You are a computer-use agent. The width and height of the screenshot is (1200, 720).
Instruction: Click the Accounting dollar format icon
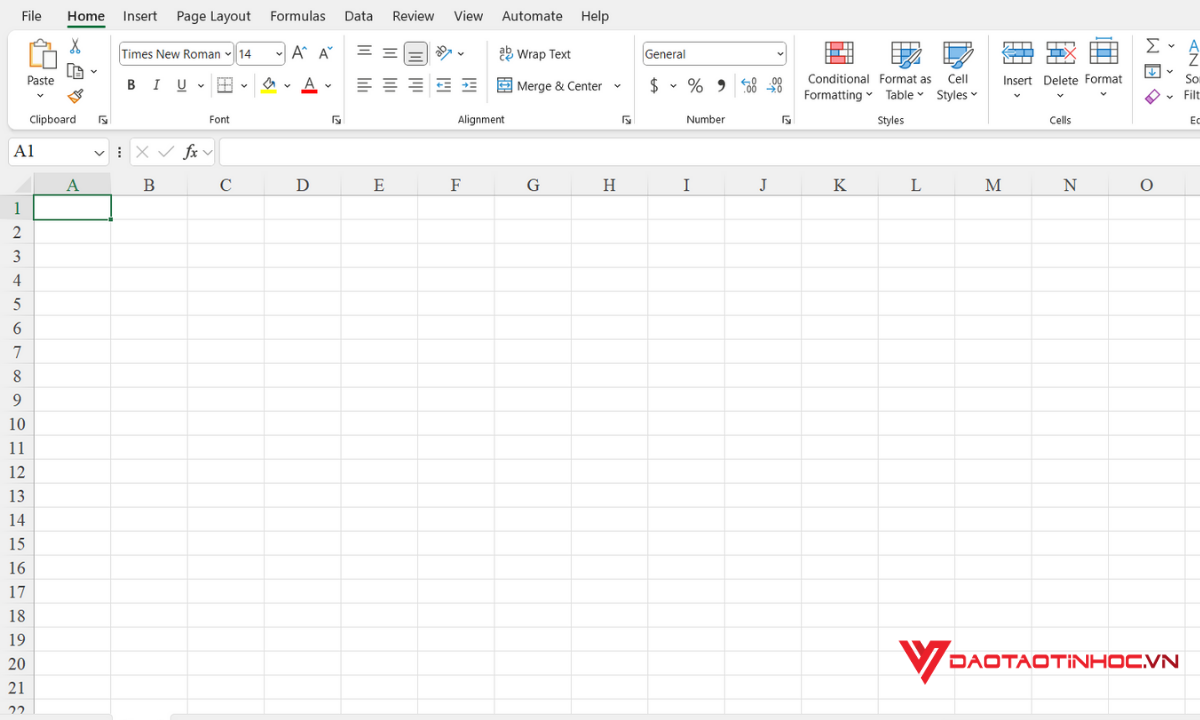(x=654, y=86)
